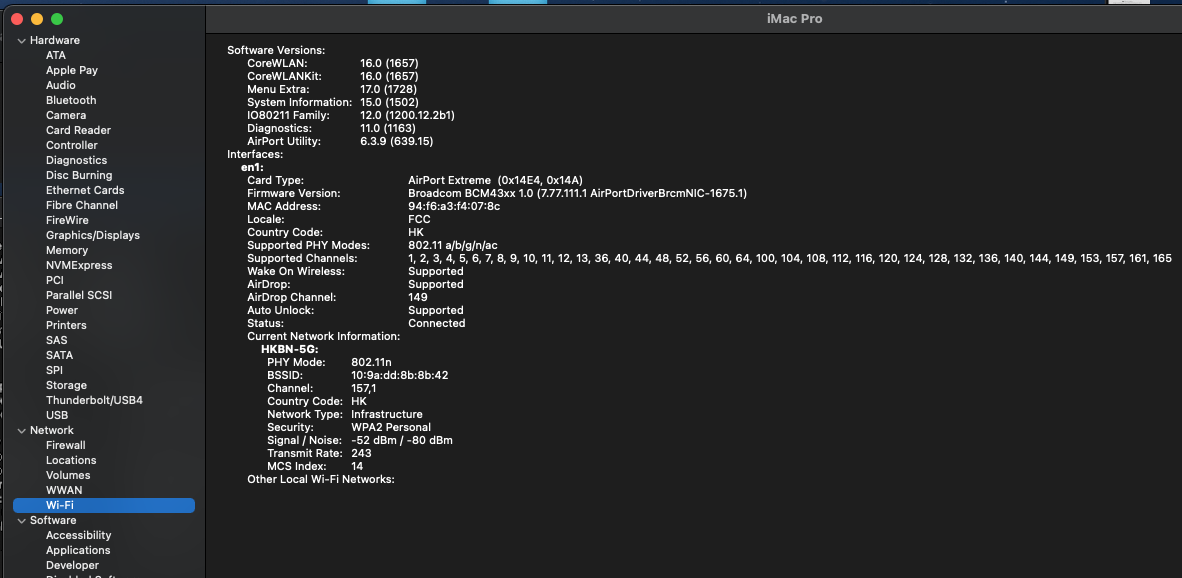Open the Camera hardware entry
Screen dimensions: 1182x578
tap(66, 115)
